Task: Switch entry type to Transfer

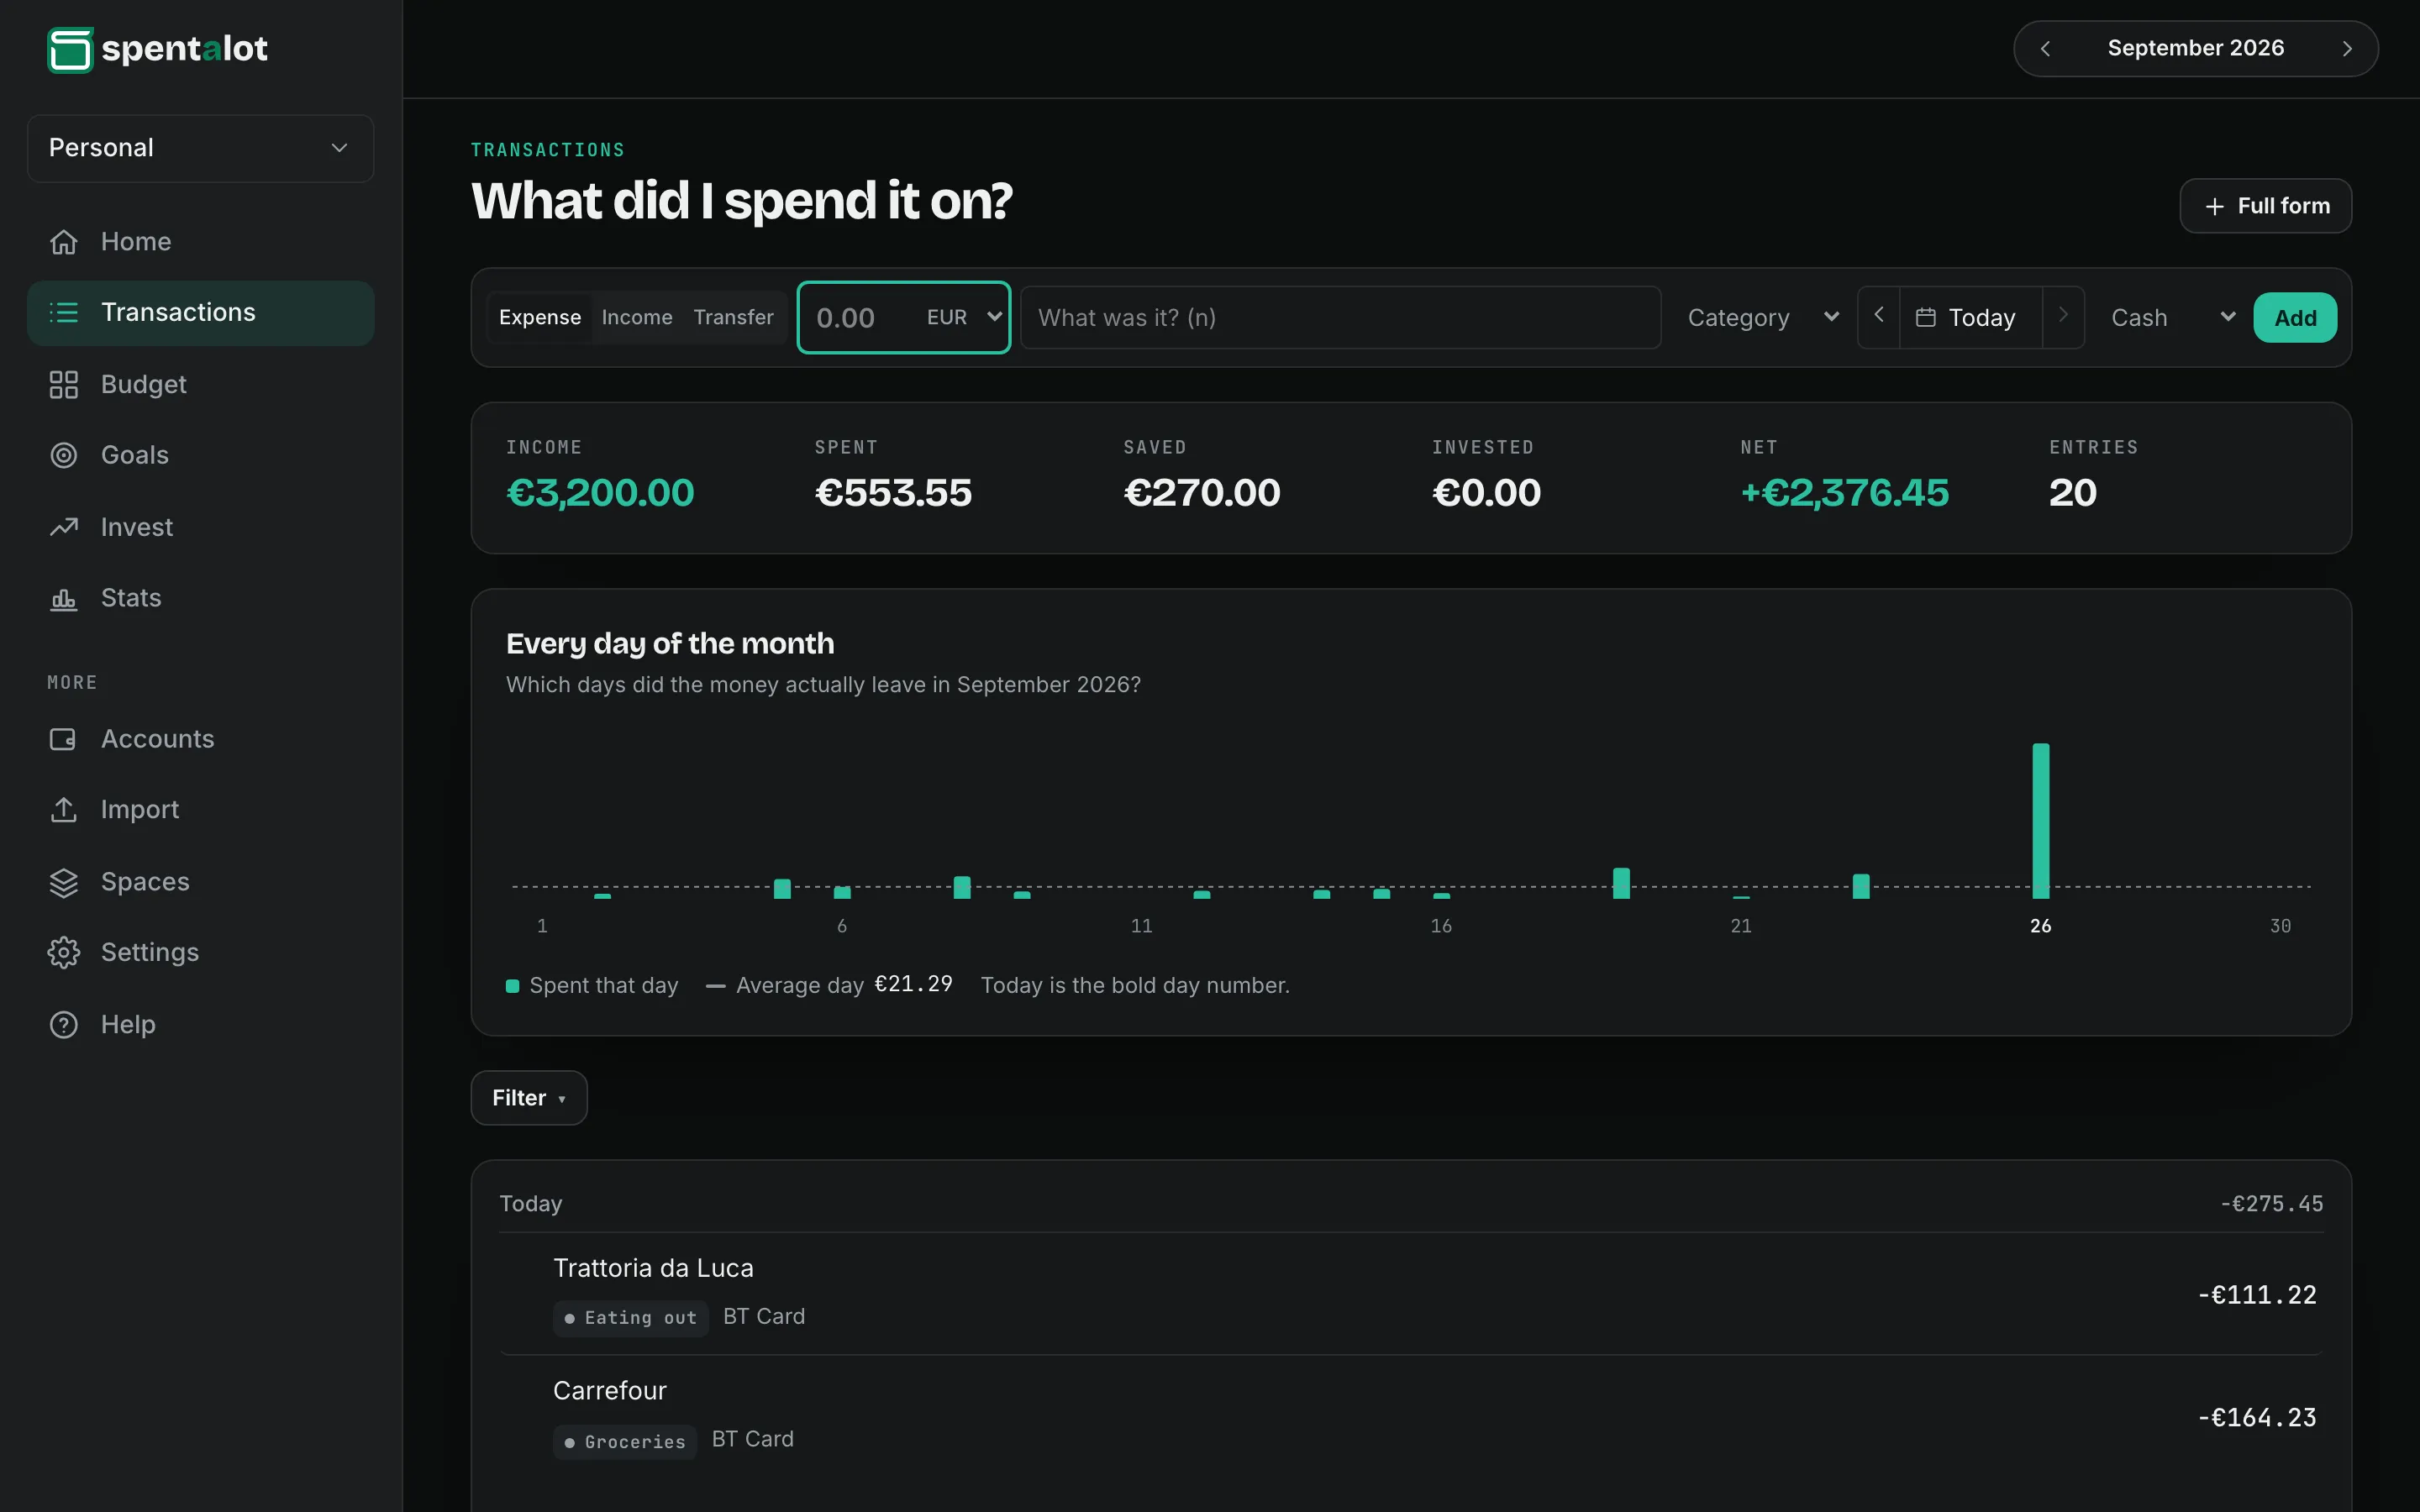Action: click(733, 317)
